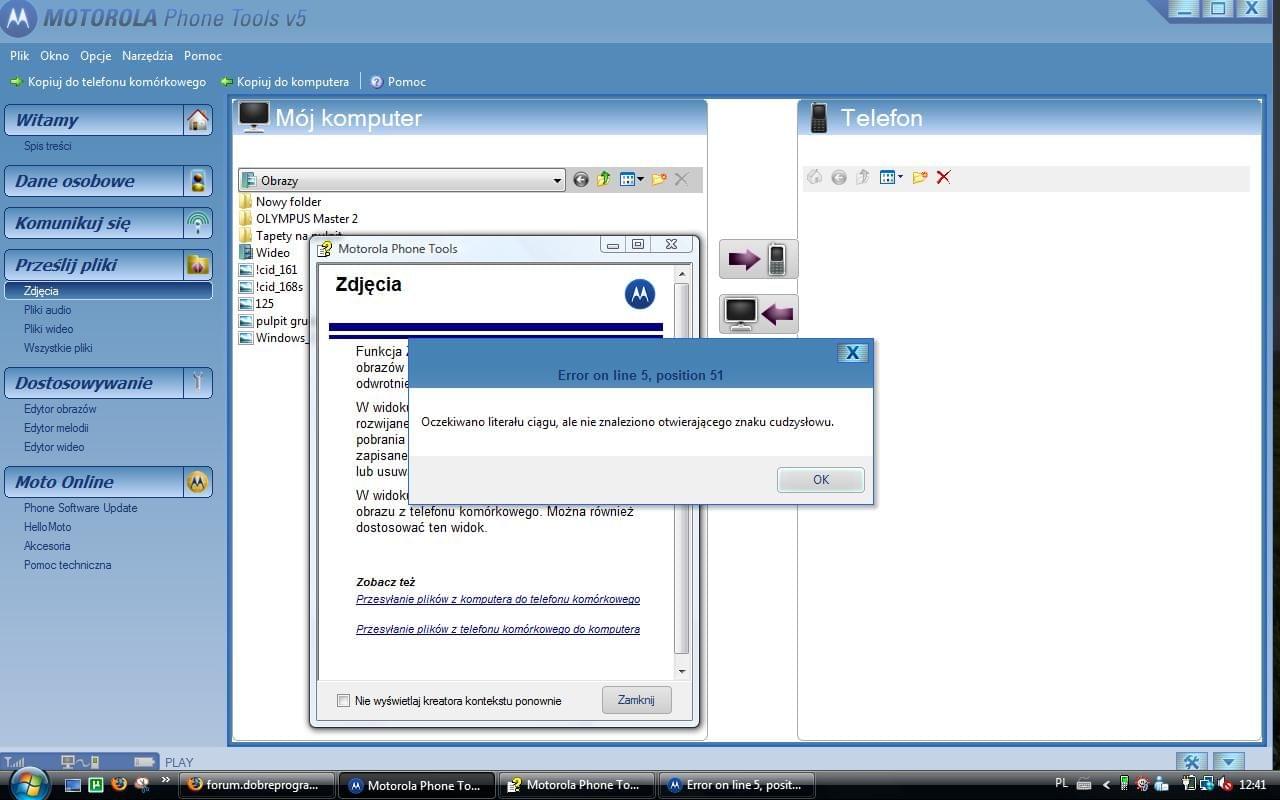Click the Pomoc toolbar button with question icon
The height and width of the screenshot is (800, 1280).
click(398, 82)
